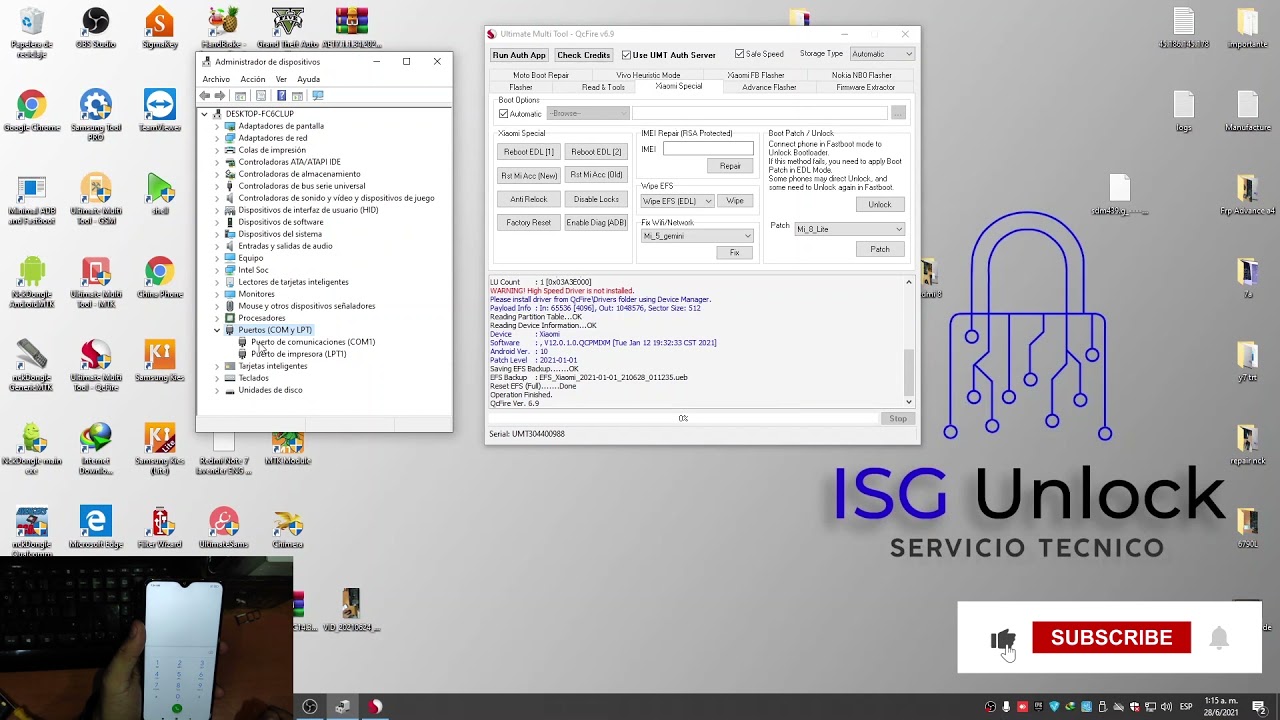Image resolution: width=1280 pixels, height=720 pixels.
Task: Open the SigmaKey desktop icon
Action: point(160,28)
